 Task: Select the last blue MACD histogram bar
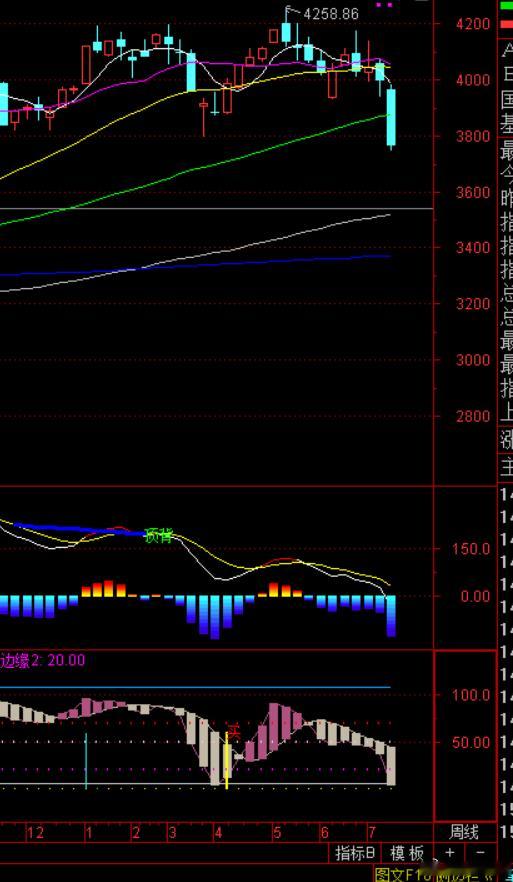[x=391, y=616]
